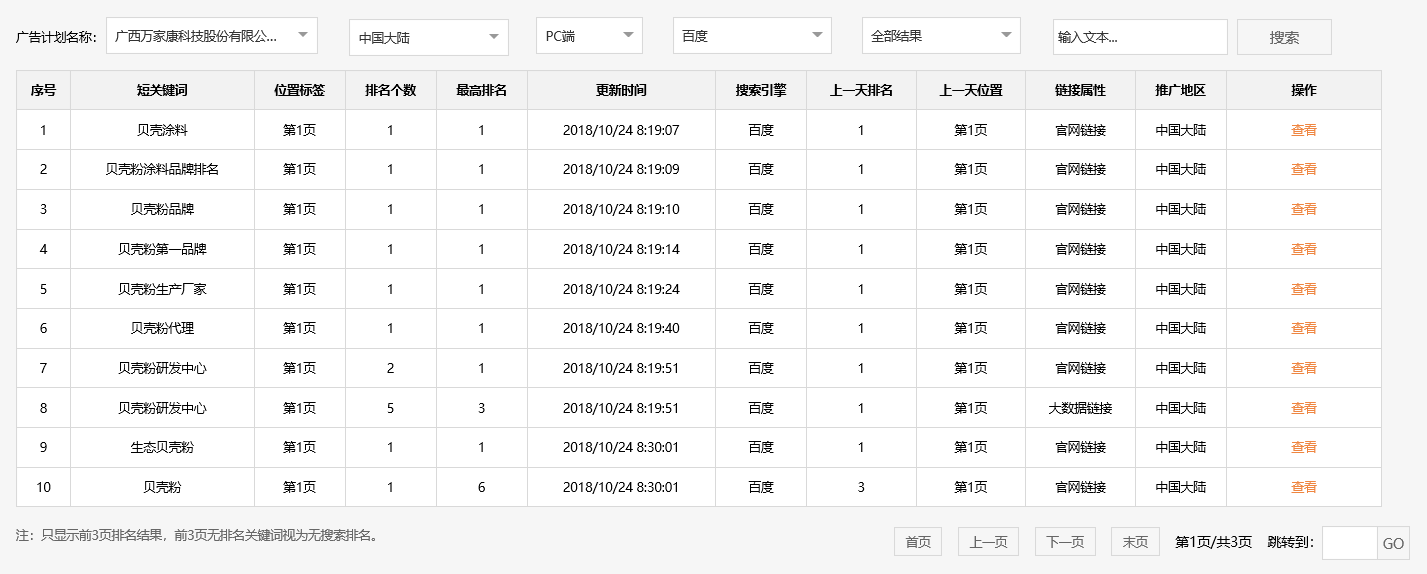Select keyword cell 贝壳粉涂料品牌排名
The image size is (1427, 574).
pos(162,169)
